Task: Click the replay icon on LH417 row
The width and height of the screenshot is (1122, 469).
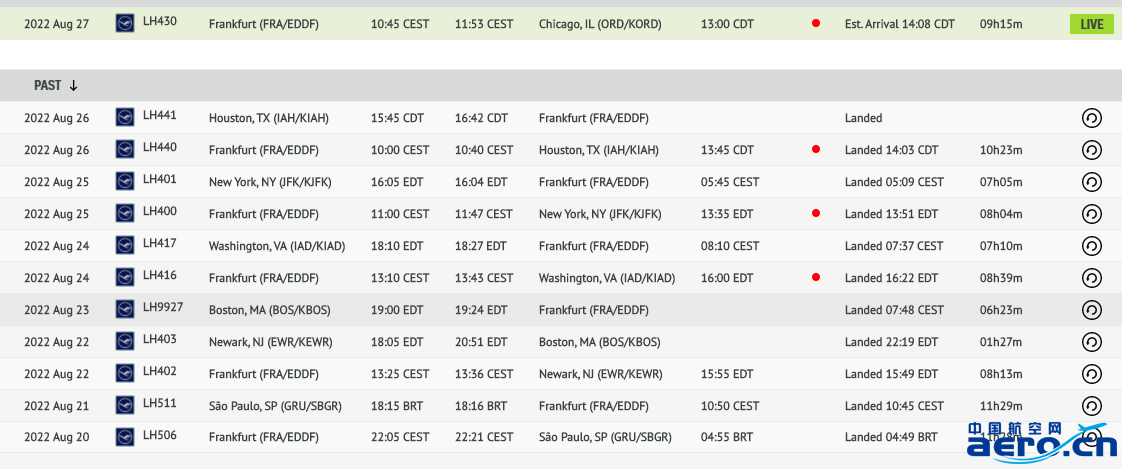Action: [1091, 246]
